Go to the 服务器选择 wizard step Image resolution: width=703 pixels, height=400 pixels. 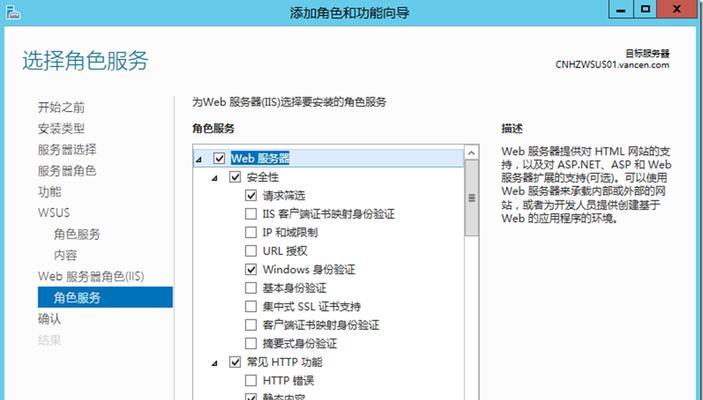[67, 149]
